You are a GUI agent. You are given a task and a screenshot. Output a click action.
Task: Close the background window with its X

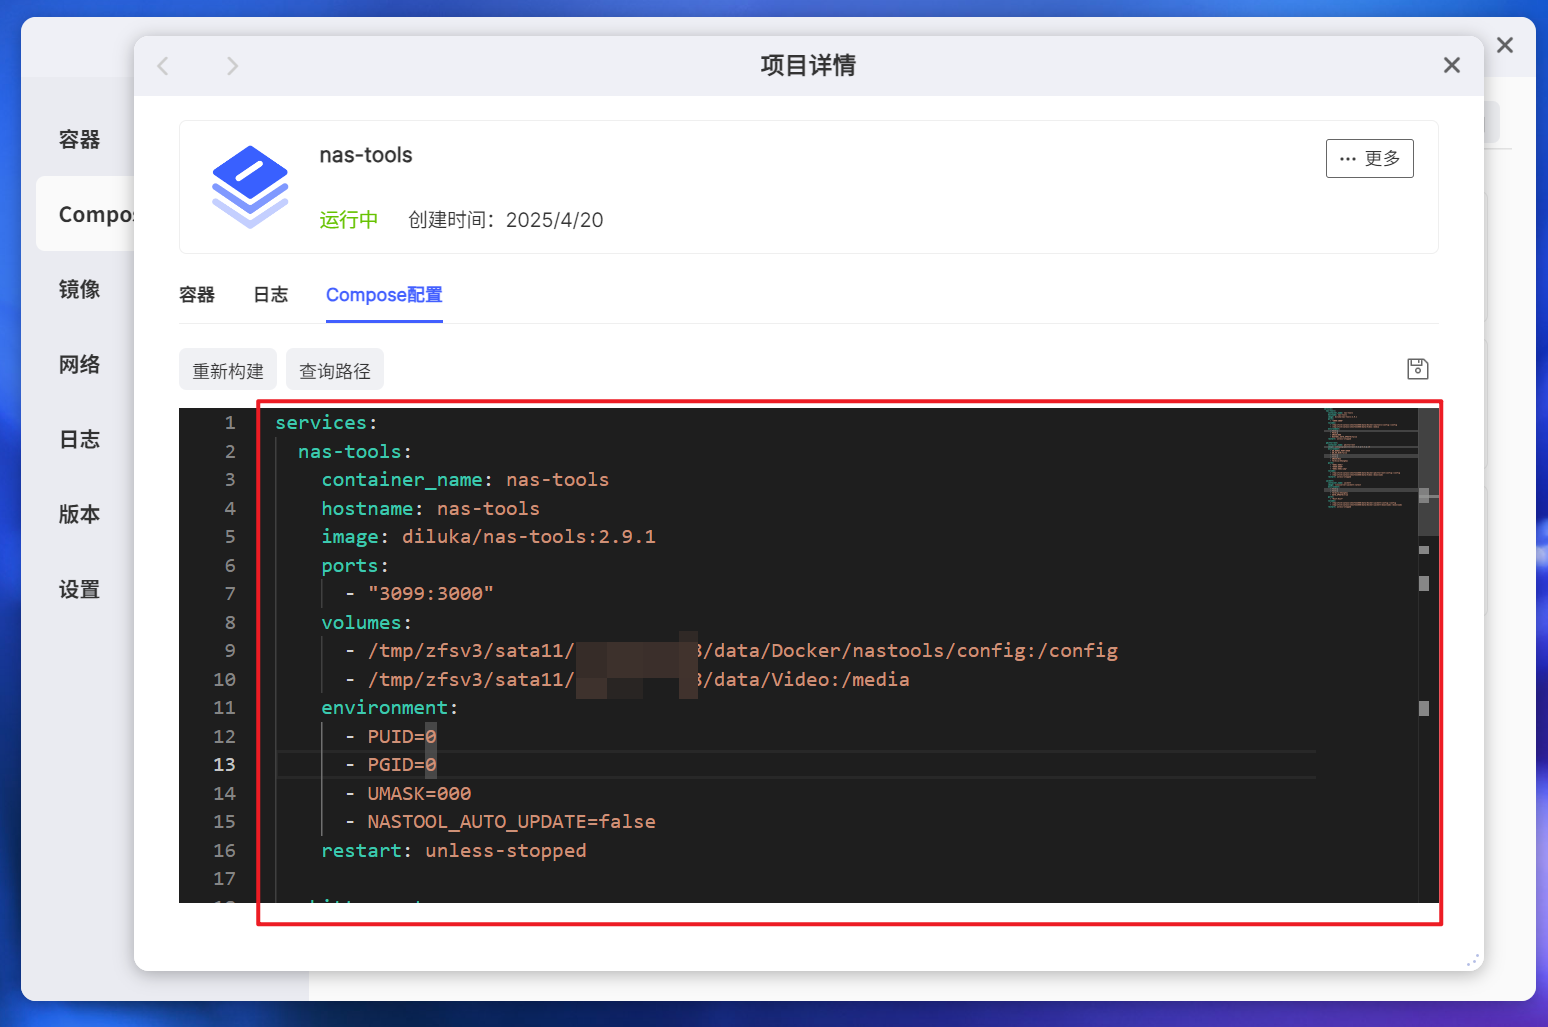coord(1505,45)
